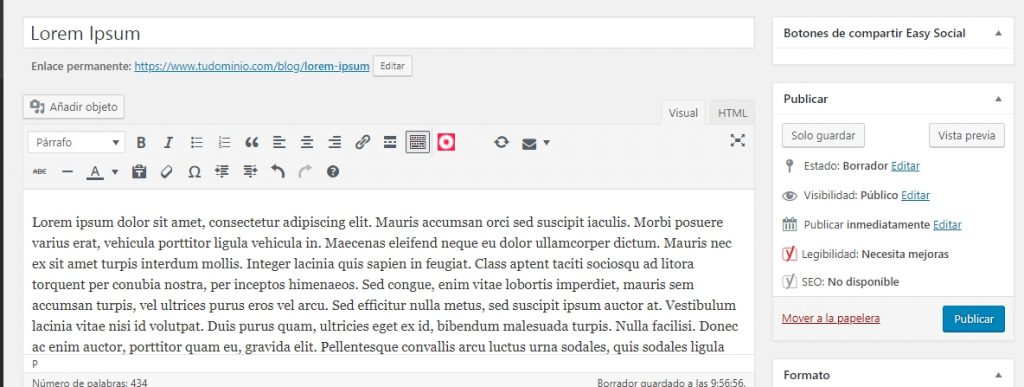Click the refresh arrows toolbar icon
This screenshot has height=387, width=1024.
point(501,142)
